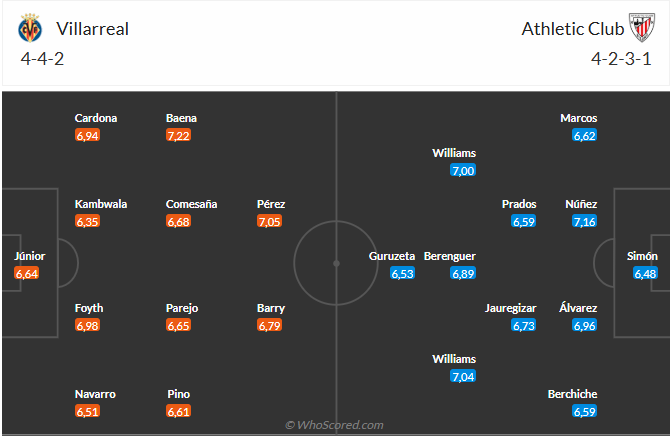
Task: Select player Comesaña in midfield
Action: [193, 204]
